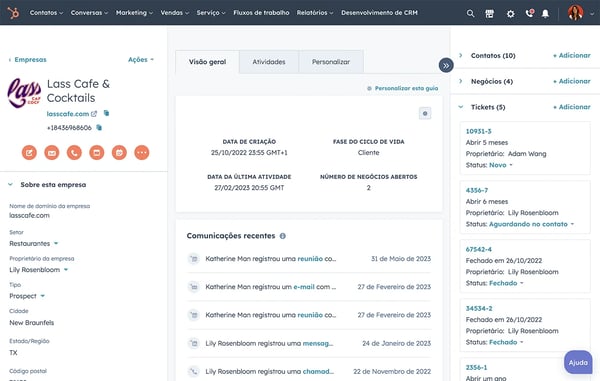Open the Relatórios menu
Screen dimensions: 600x381
(x=315, y=13)
